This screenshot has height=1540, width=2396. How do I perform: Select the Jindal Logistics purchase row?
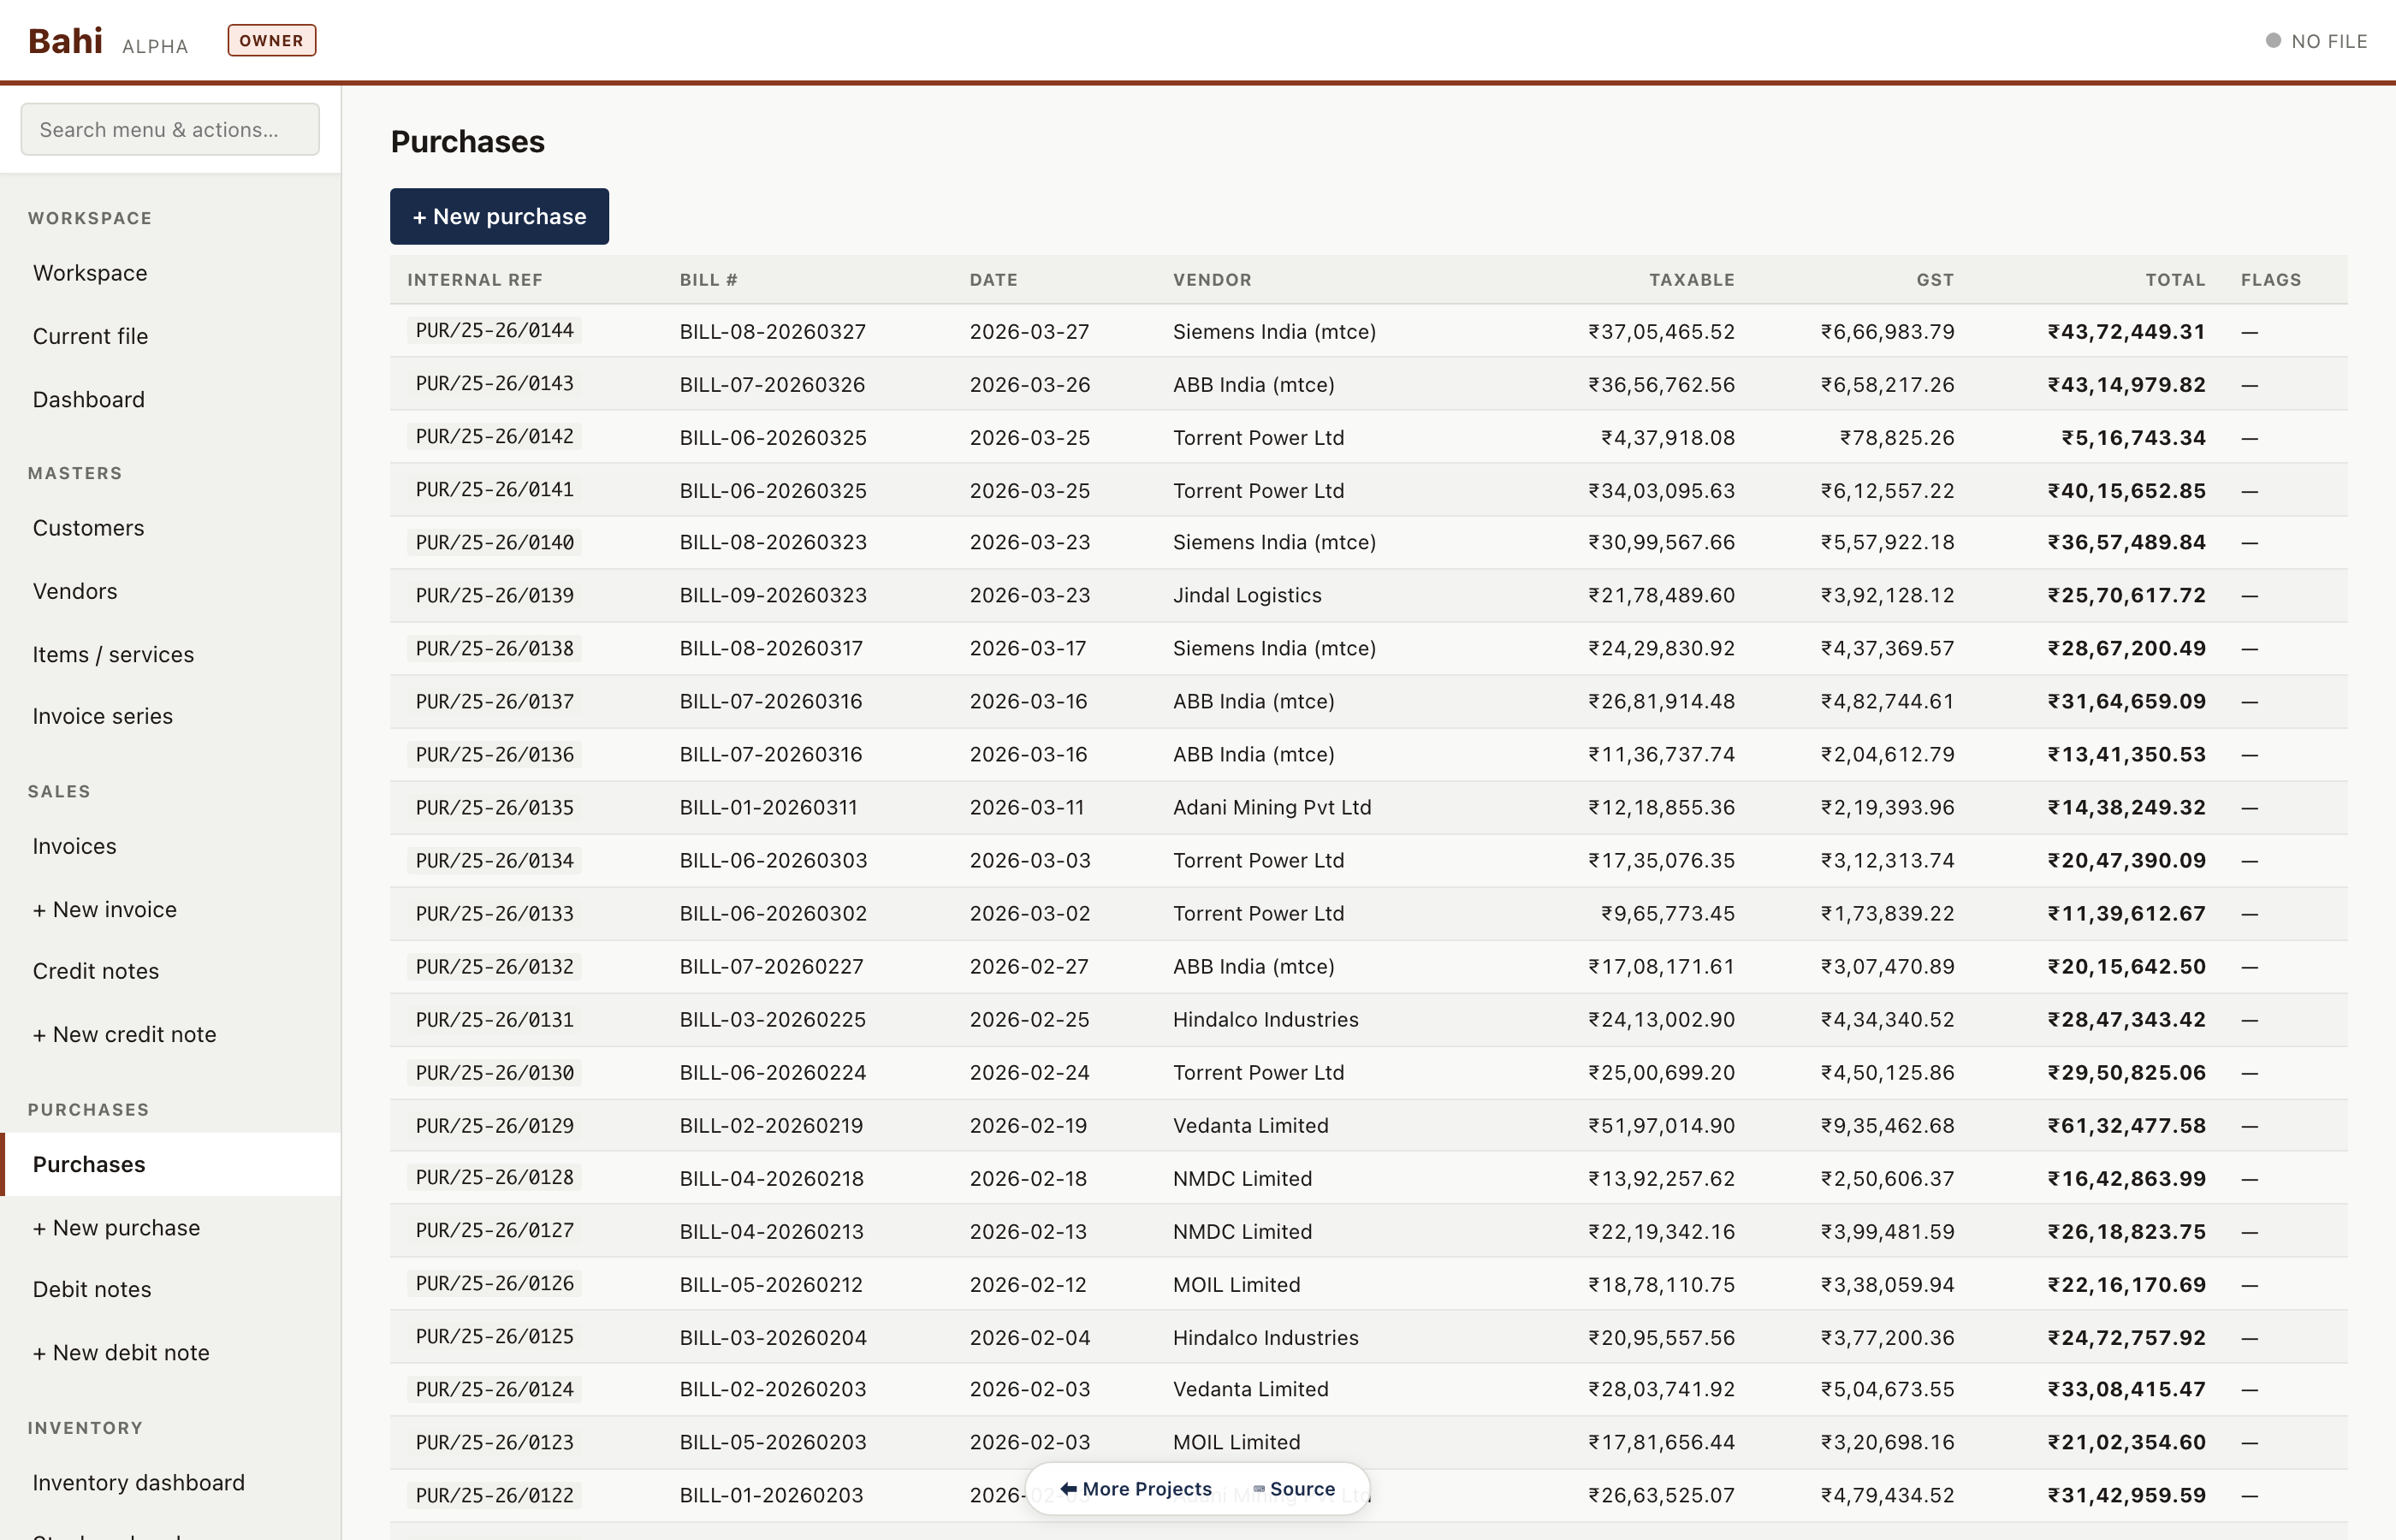1246,595
